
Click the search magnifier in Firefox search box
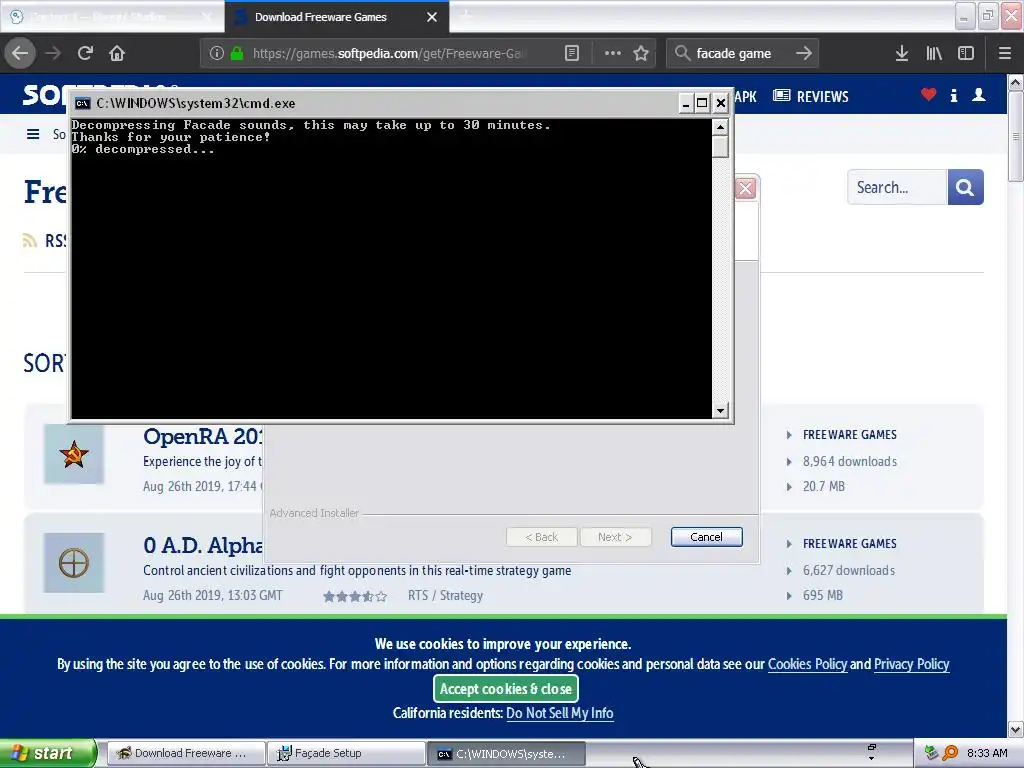[x=682, y=53]
